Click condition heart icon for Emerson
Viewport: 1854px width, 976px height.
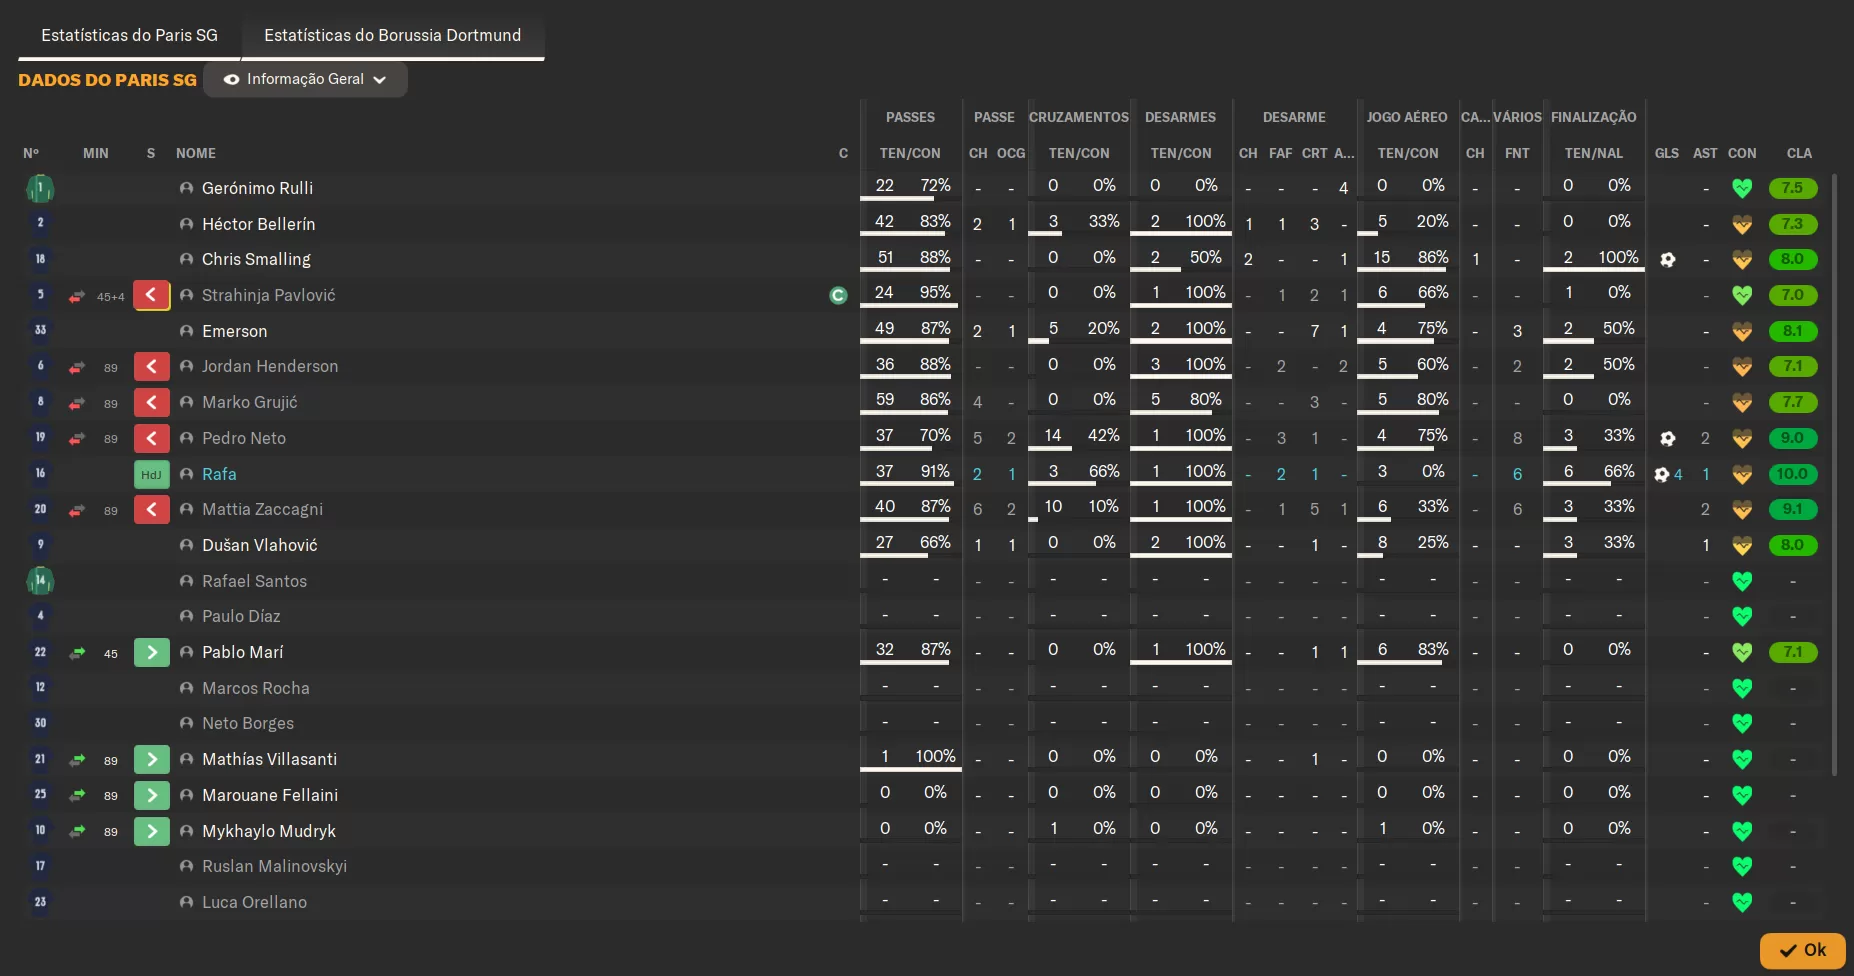(x=1742, y=331)
